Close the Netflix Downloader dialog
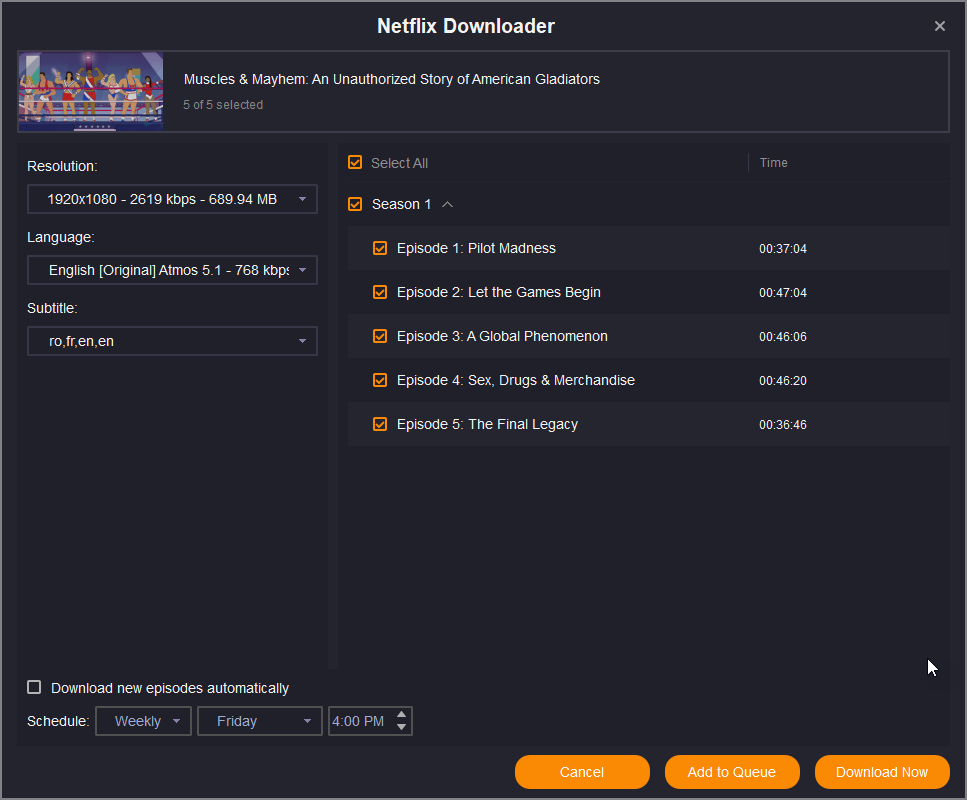The image size is (967, 800). coord(939,26)
